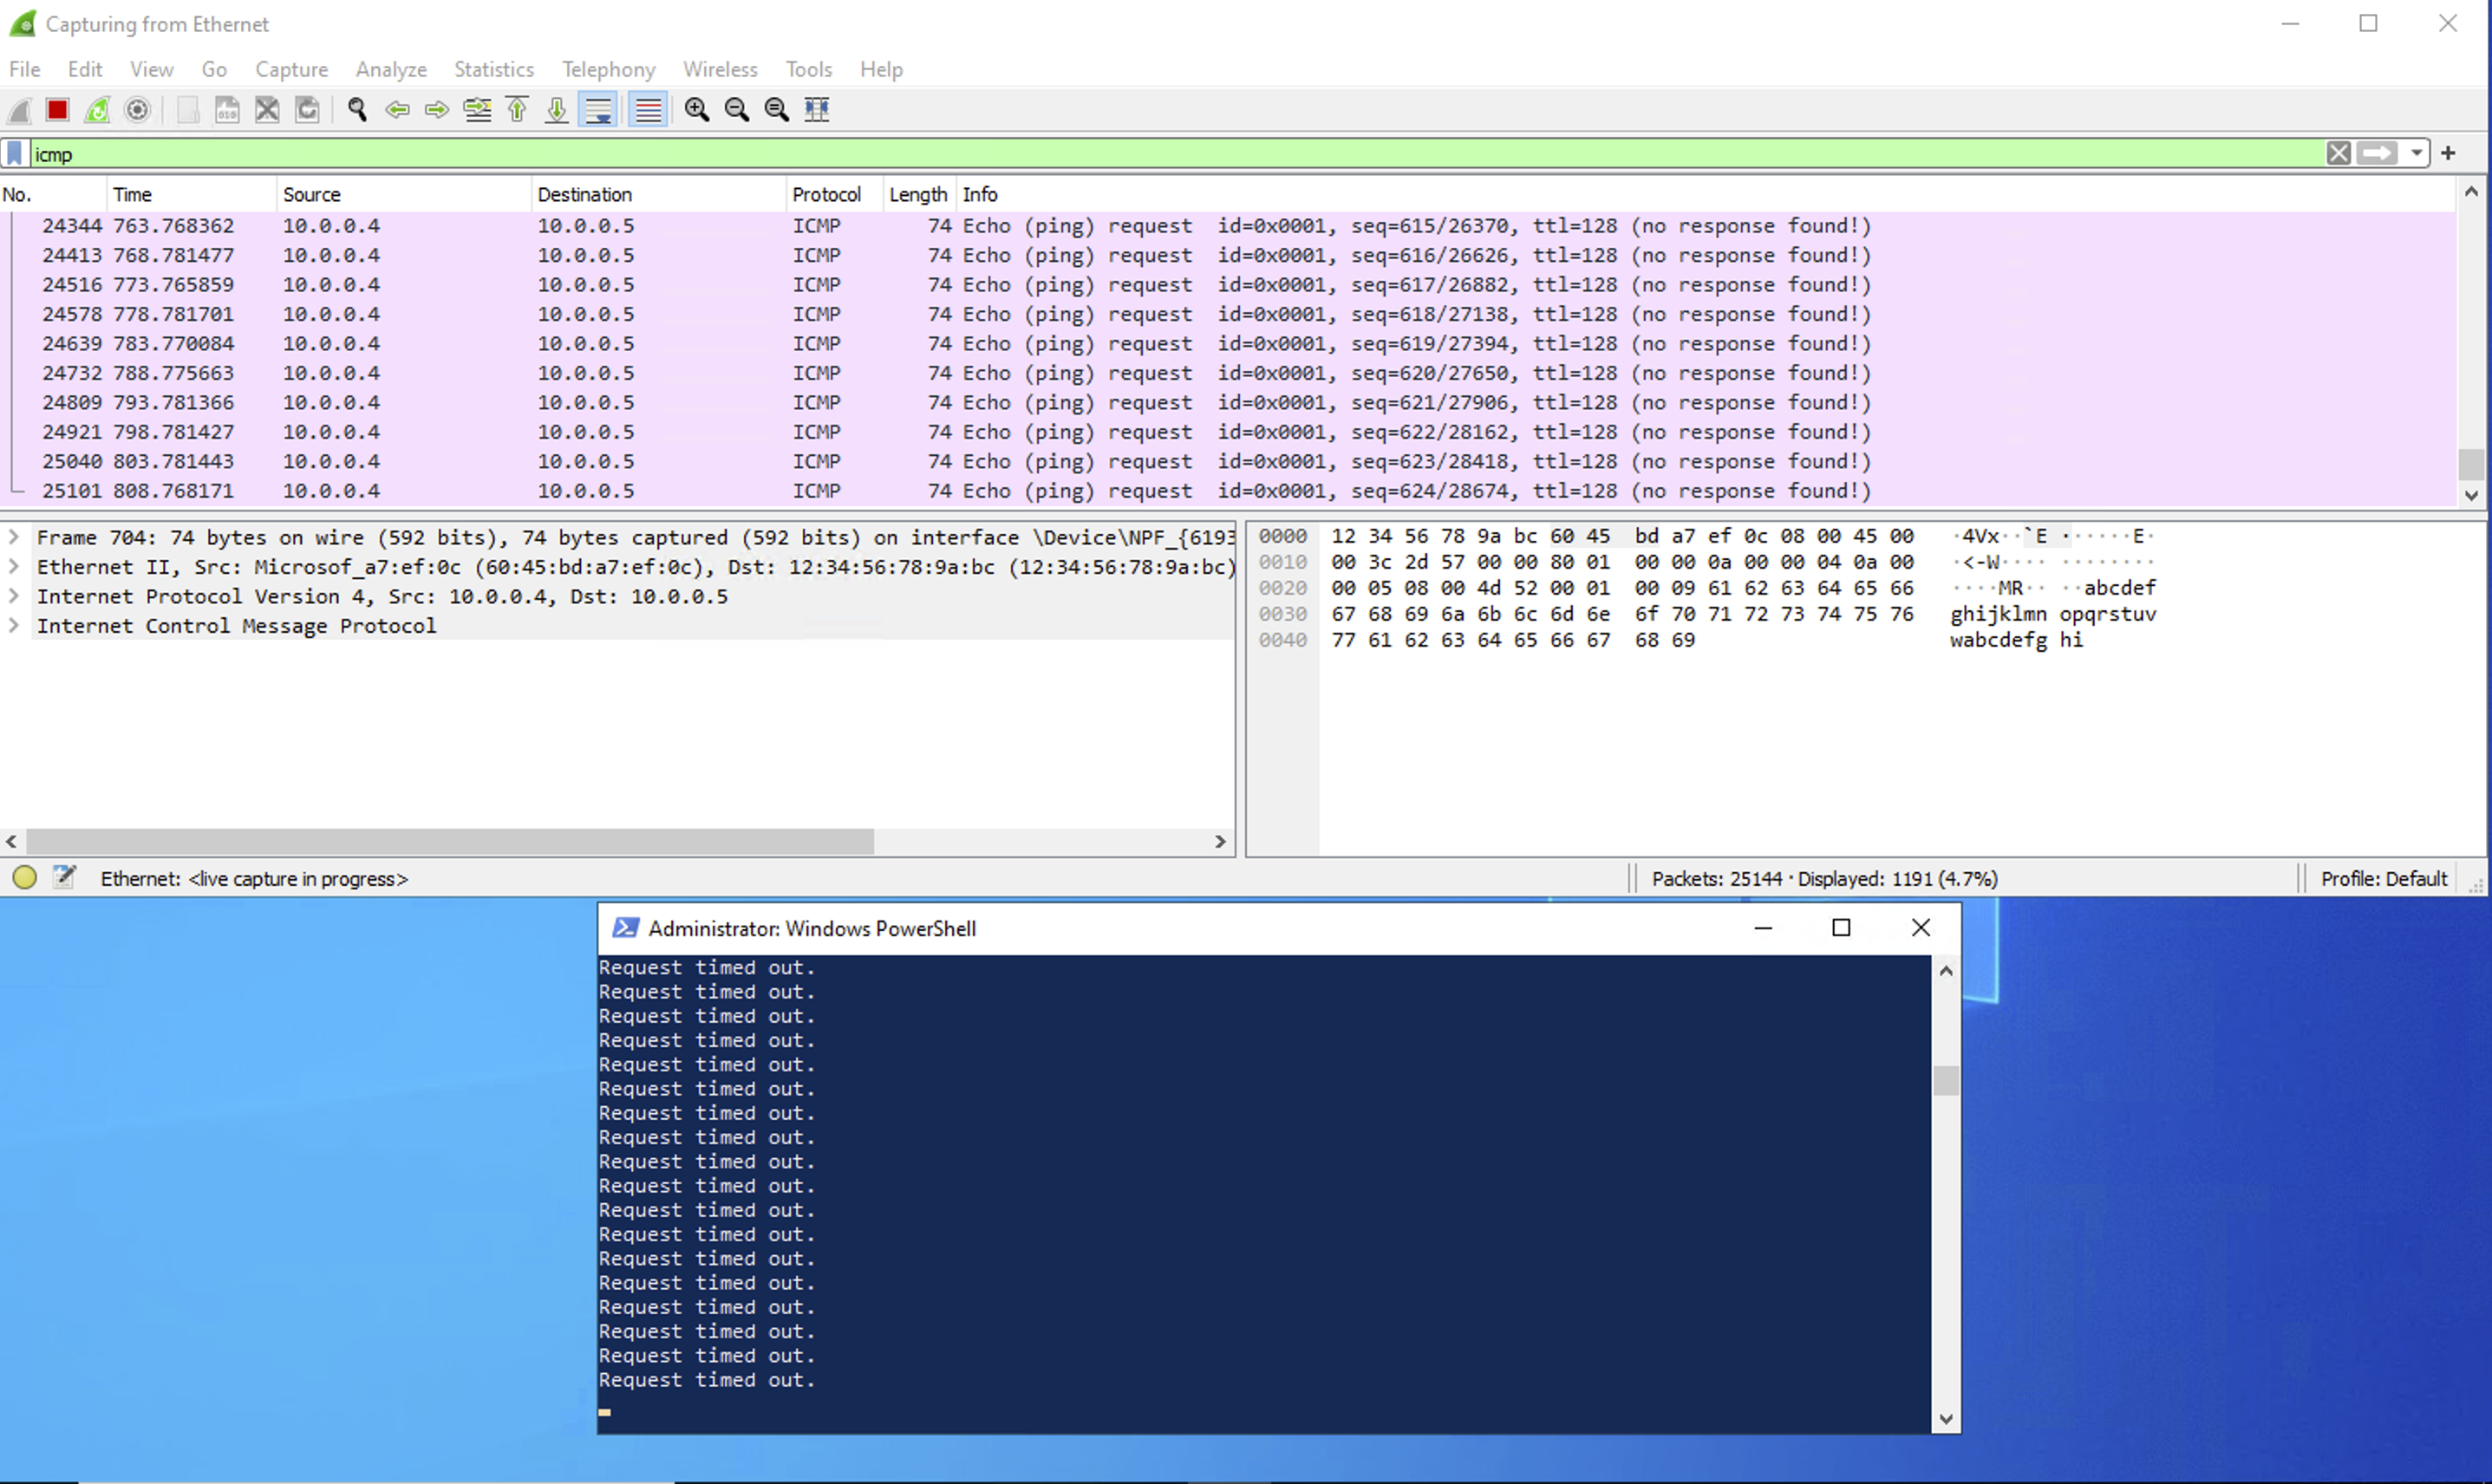The width and height of the screenshot is (2492, 1484).
Task: Open capture file properties notepad icon
Action: (x=65, y=878)
